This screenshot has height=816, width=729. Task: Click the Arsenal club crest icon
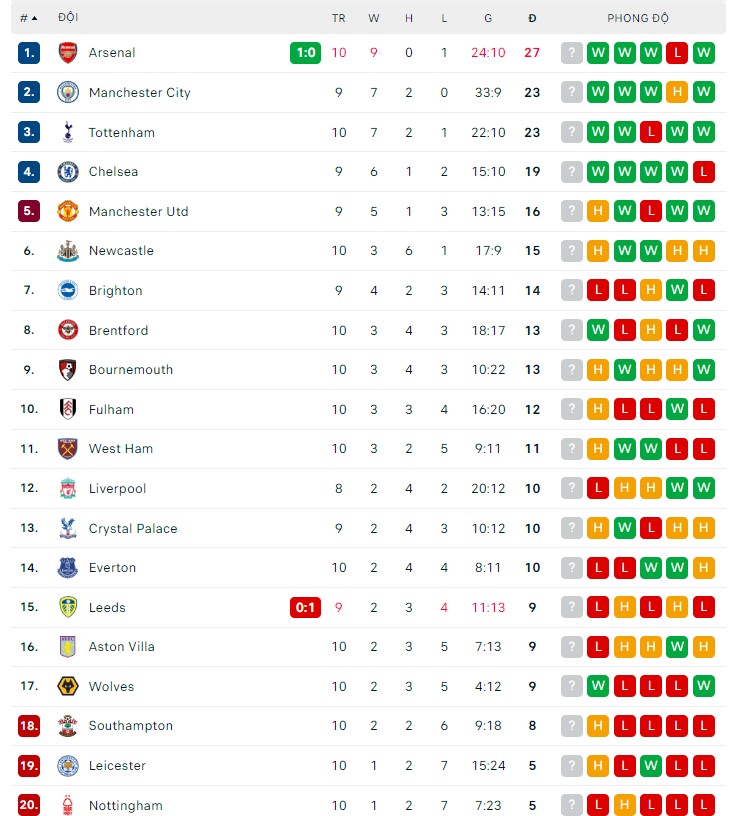pos(67,53)
